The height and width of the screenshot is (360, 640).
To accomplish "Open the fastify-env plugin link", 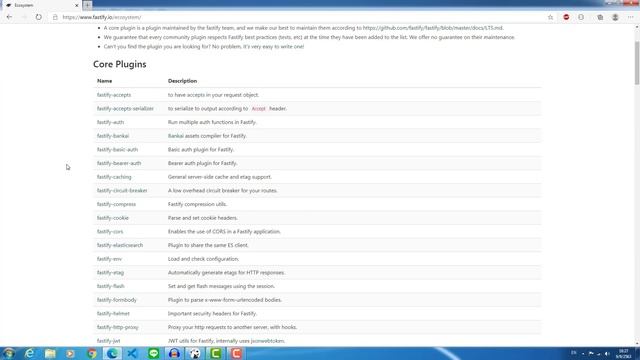I will pos(109,259).
